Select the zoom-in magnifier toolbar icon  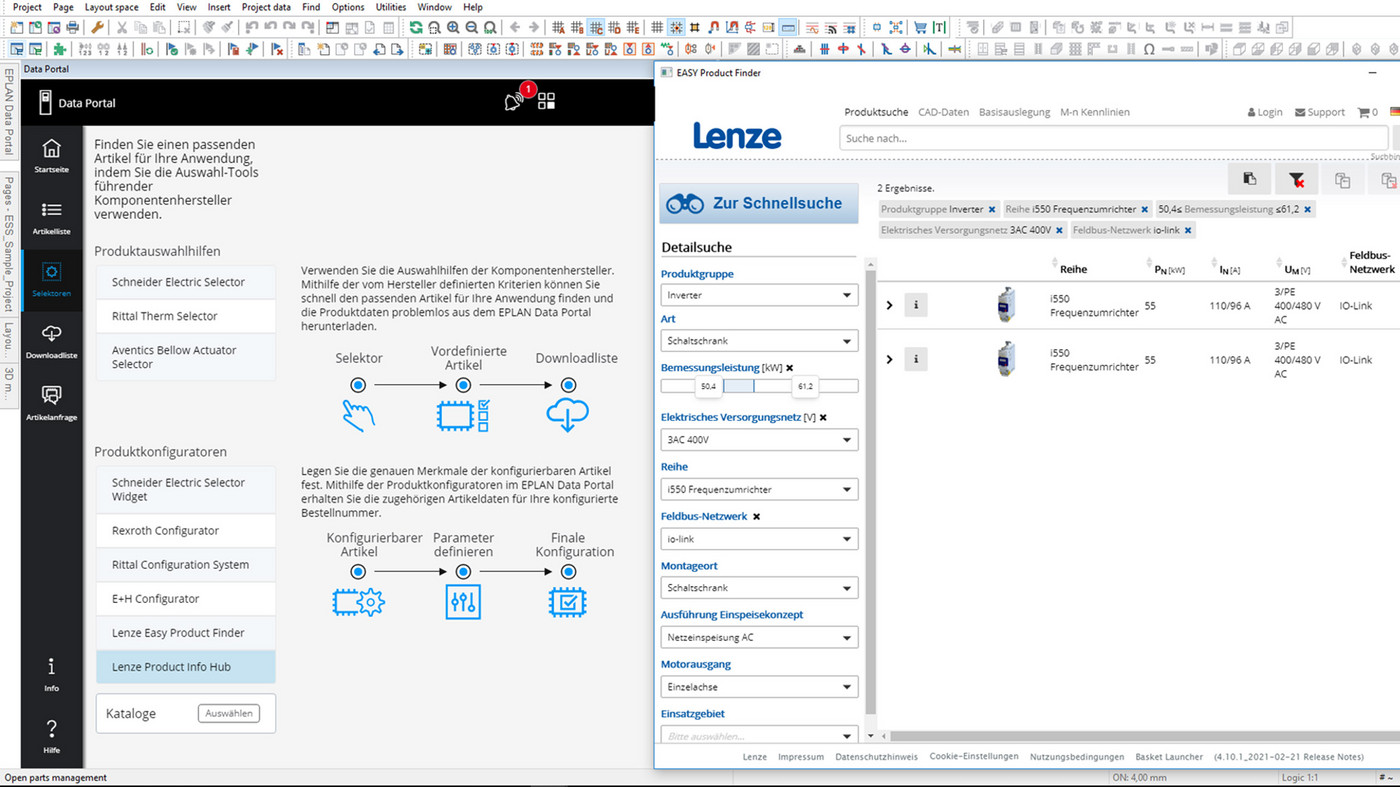(x=452, y=27)
